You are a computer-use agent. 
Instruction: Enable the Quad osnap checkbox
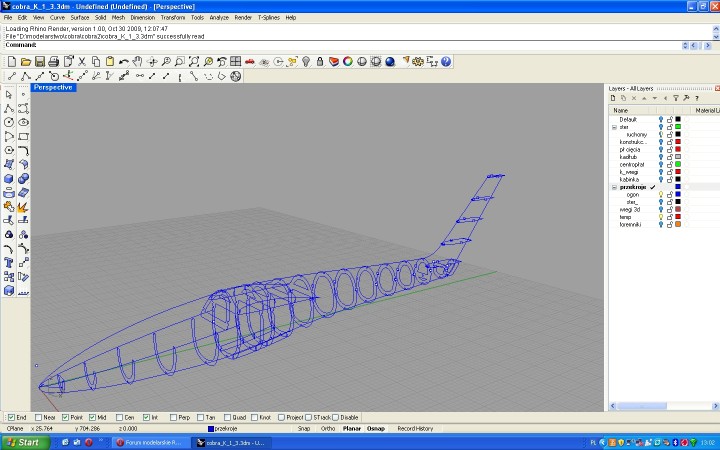coord(227,417)
